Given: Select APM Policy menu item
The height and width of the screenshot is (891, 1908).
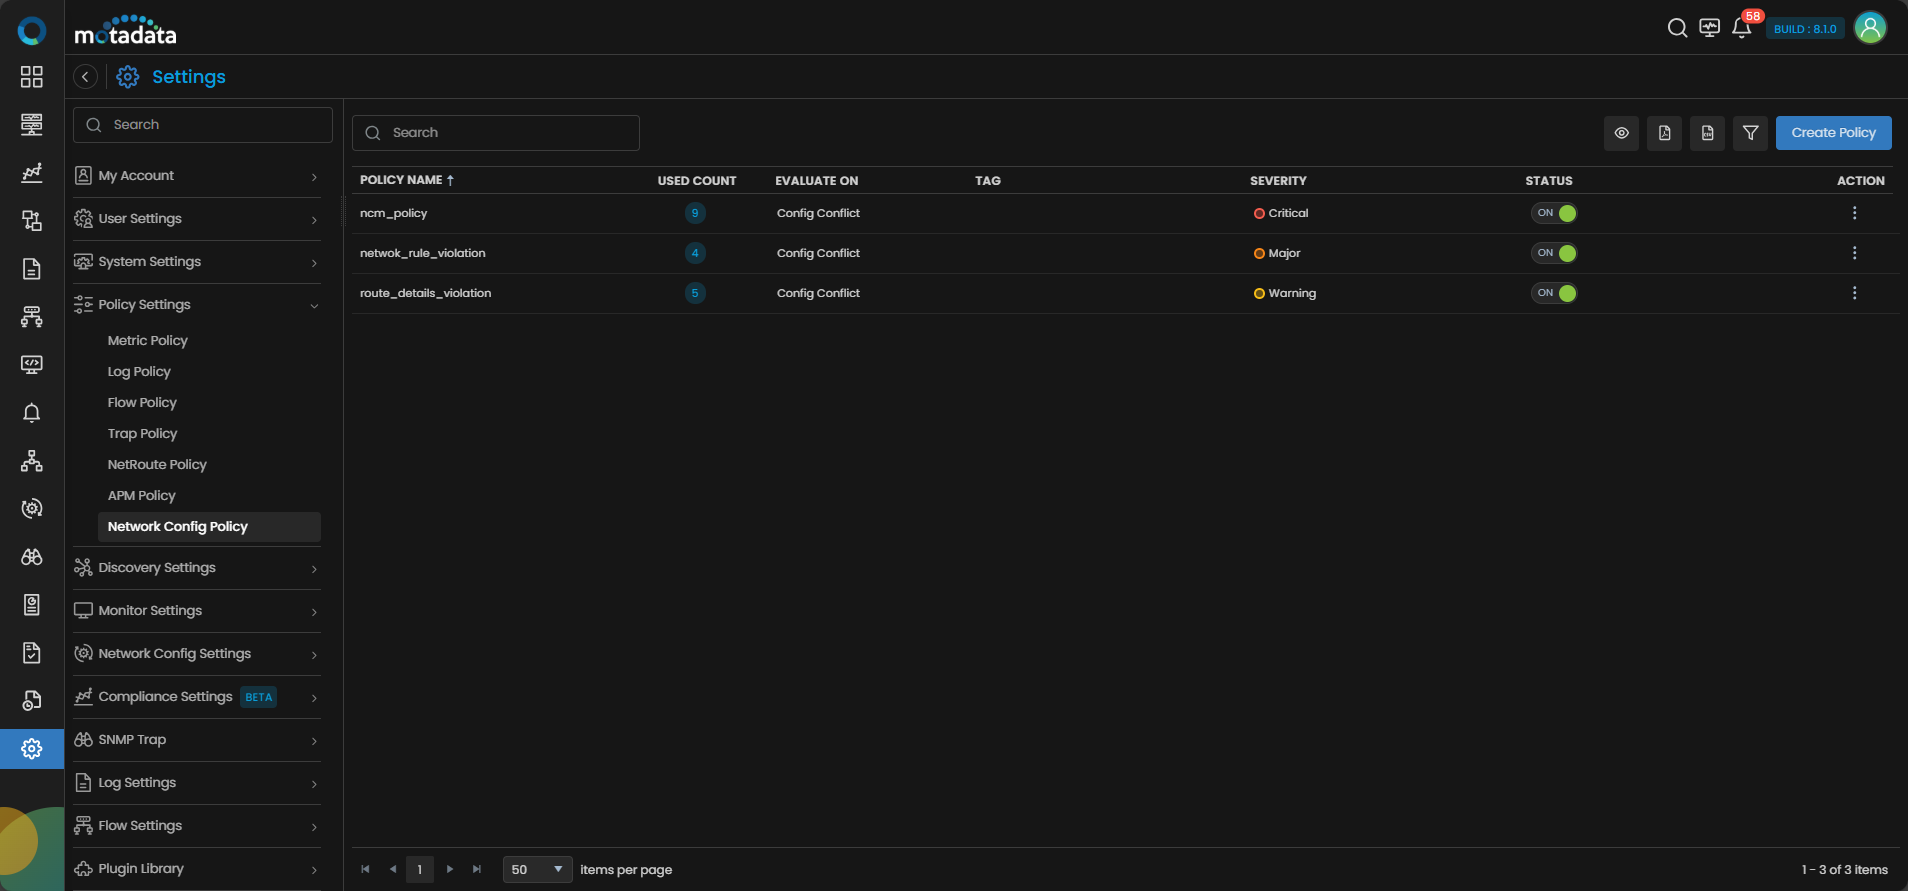Looking at the screenshot, I should coord(141,496).
